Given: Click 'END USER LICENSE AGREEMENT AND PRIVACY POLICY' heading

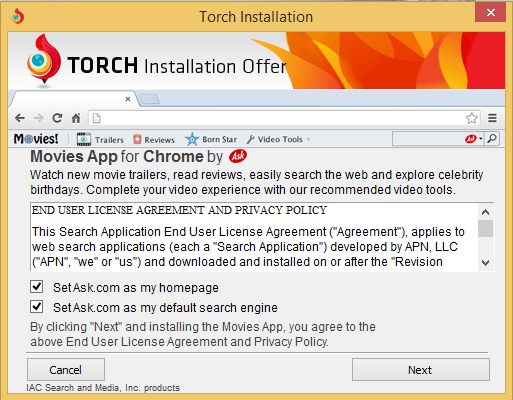Looking at the screenshot, I should (x=179, y=210).
